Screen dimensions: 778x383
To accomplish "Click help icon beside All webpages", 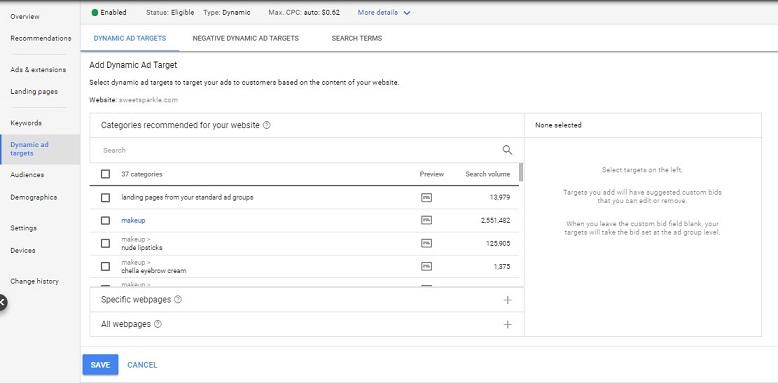I will [x=158, y=324].
